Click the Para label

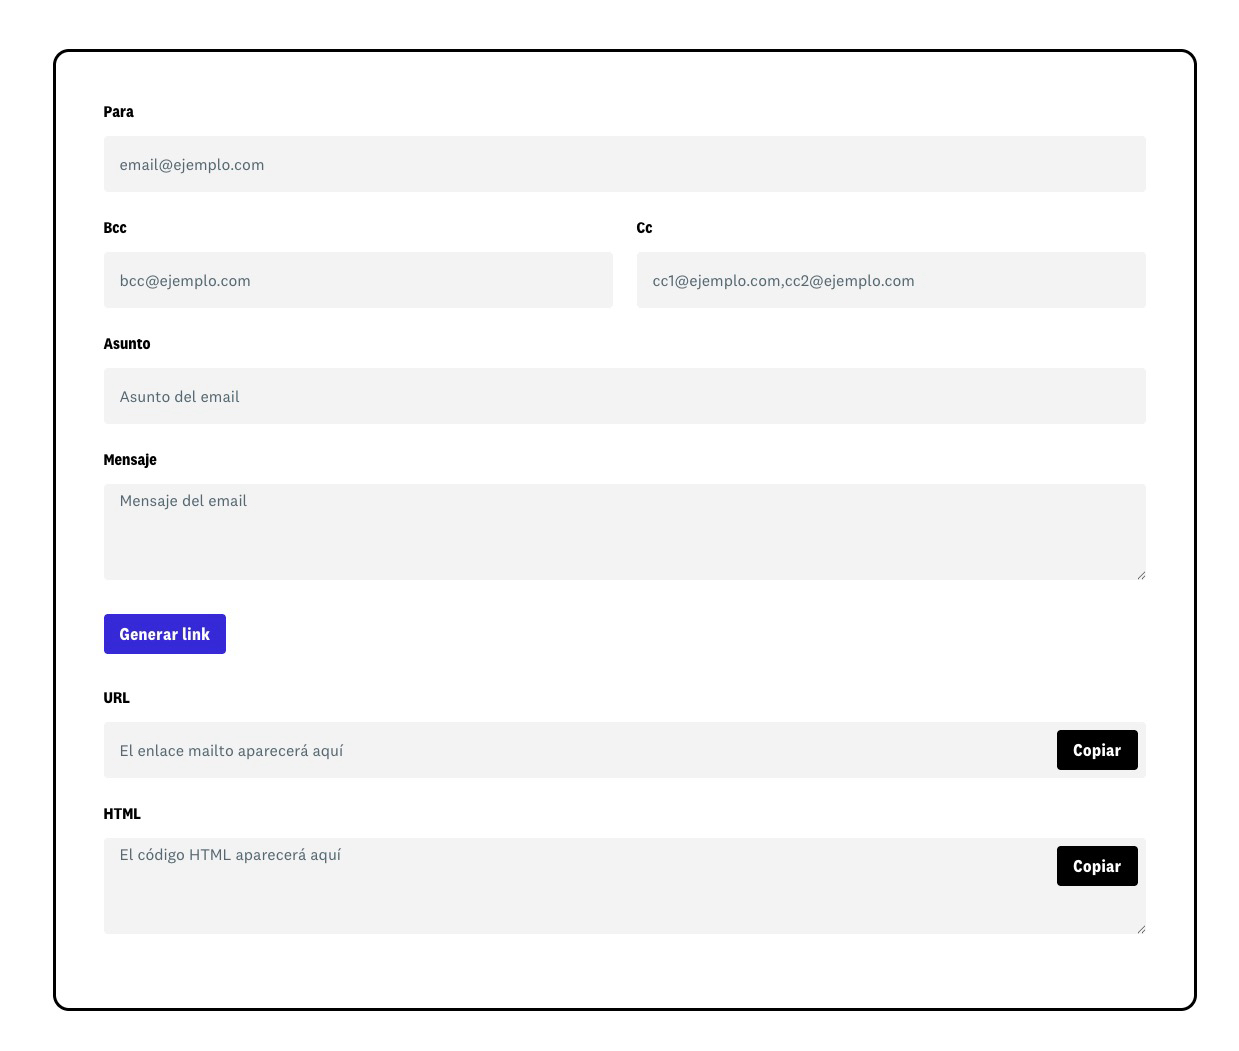tap(118, 112)
